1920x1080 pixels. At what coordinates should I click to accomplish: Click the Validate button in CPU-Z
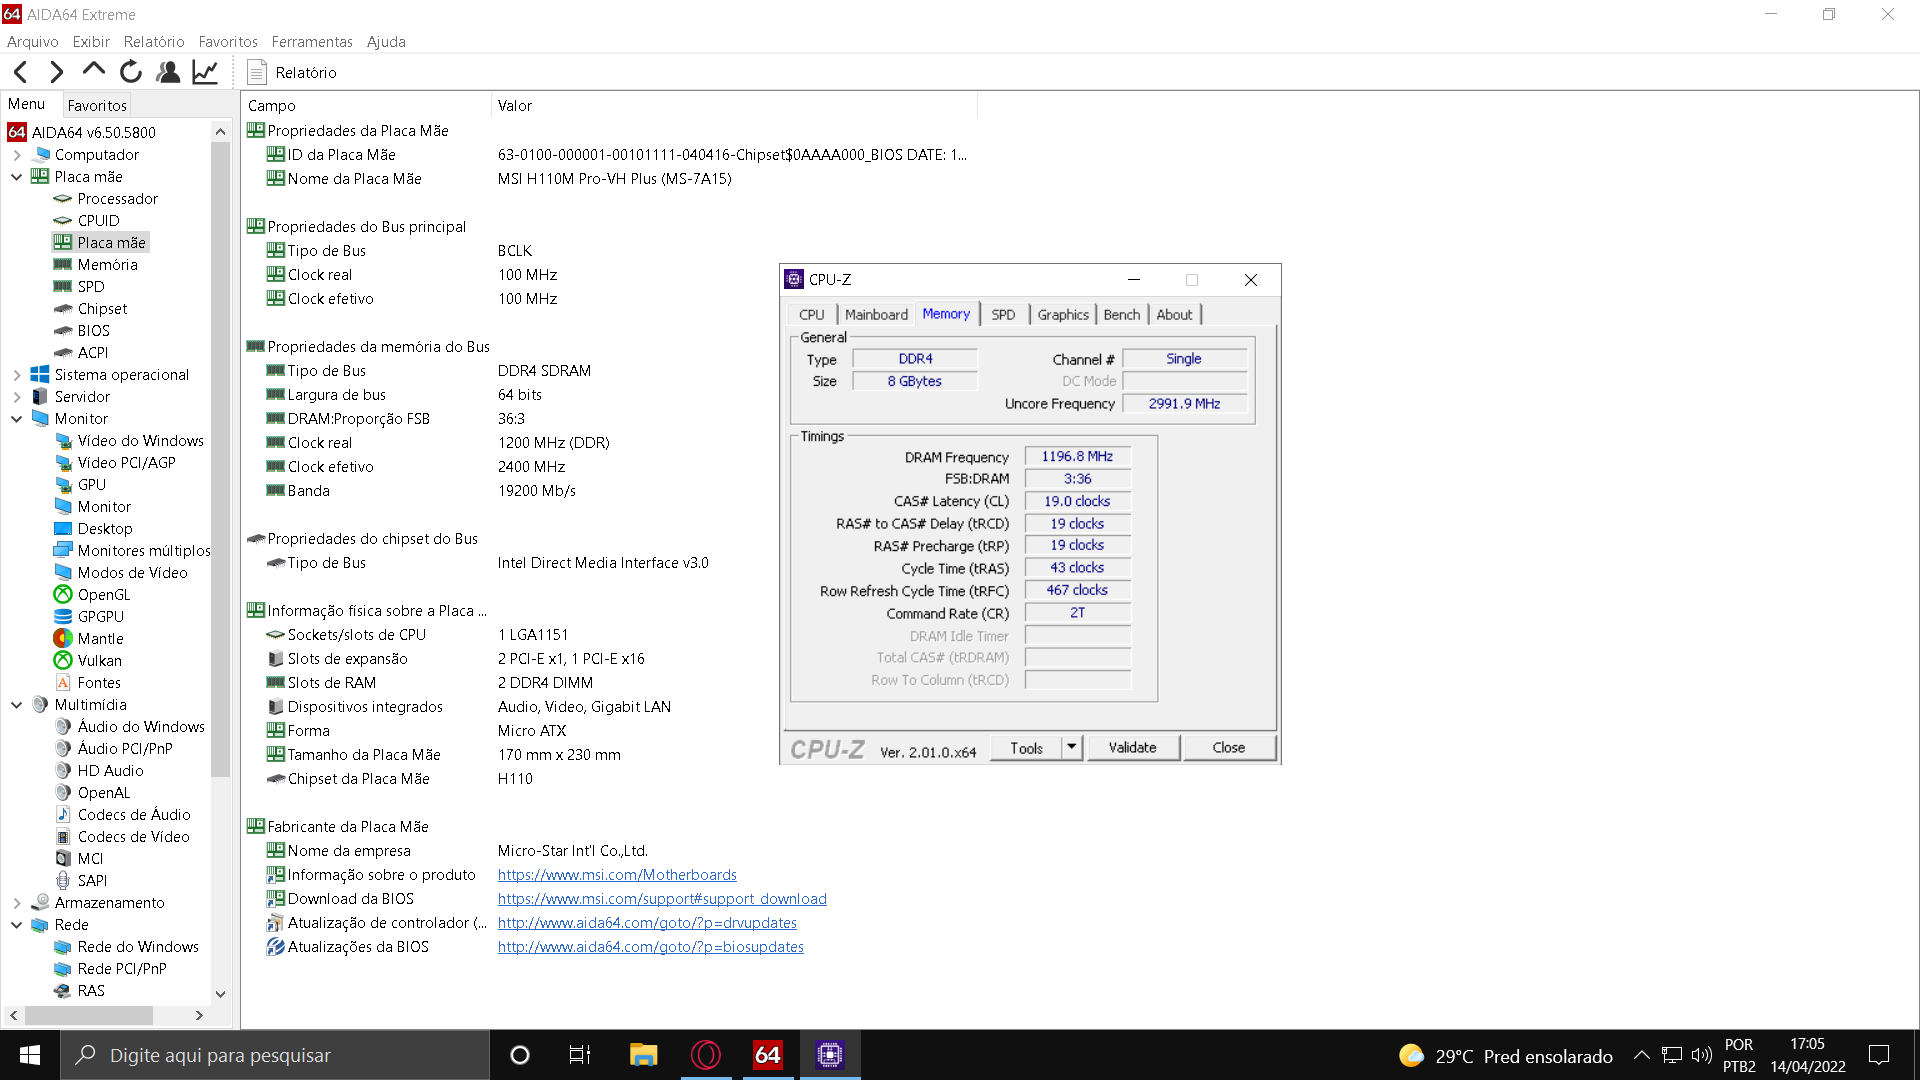1132,747
